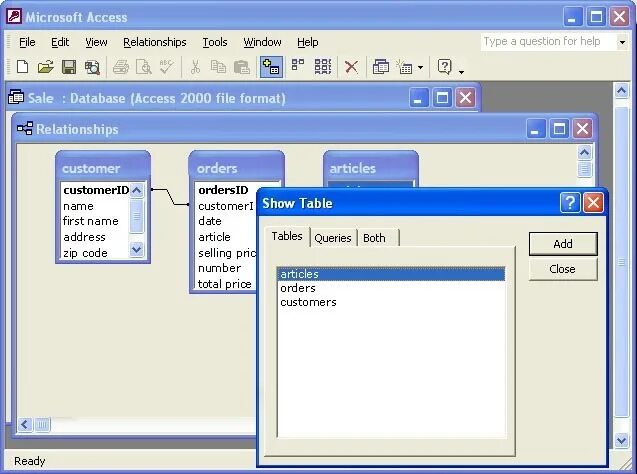Open the Relationships menu
This screenshot has width=637, height=474.
[x=155, y=42]
